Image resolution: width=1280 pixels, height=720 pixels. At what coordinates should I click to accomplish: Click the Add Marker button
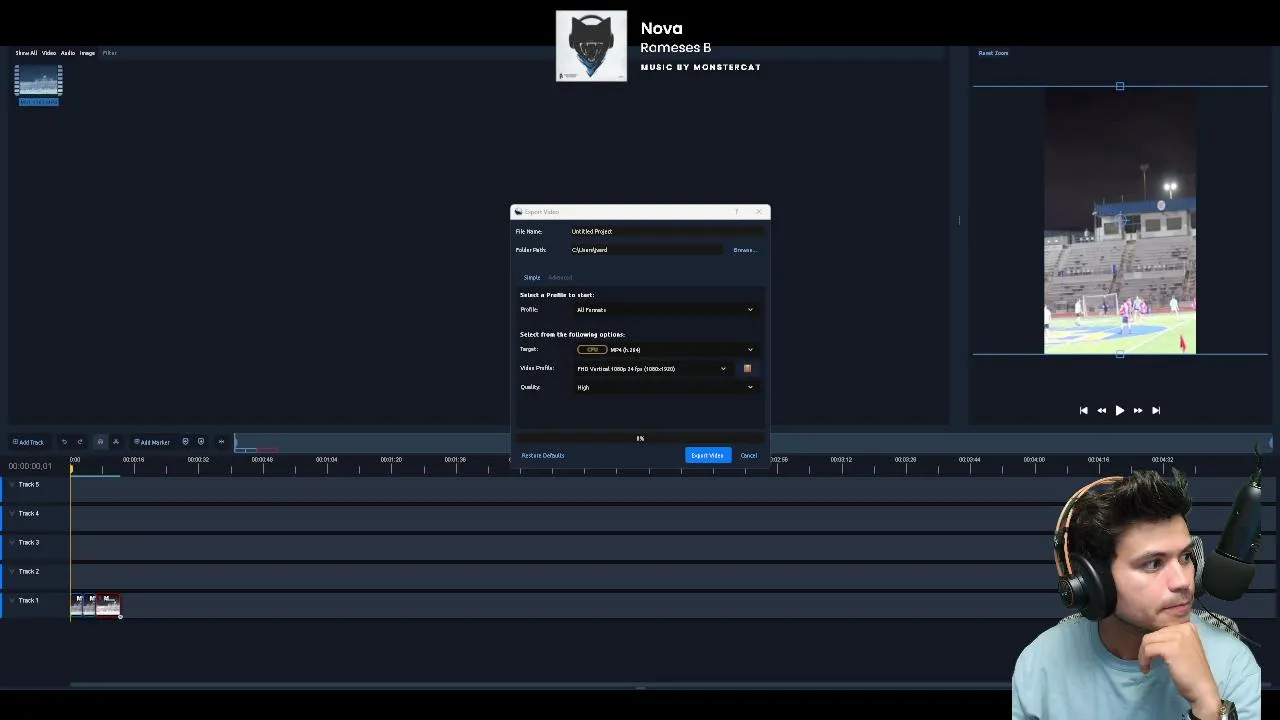152,442
